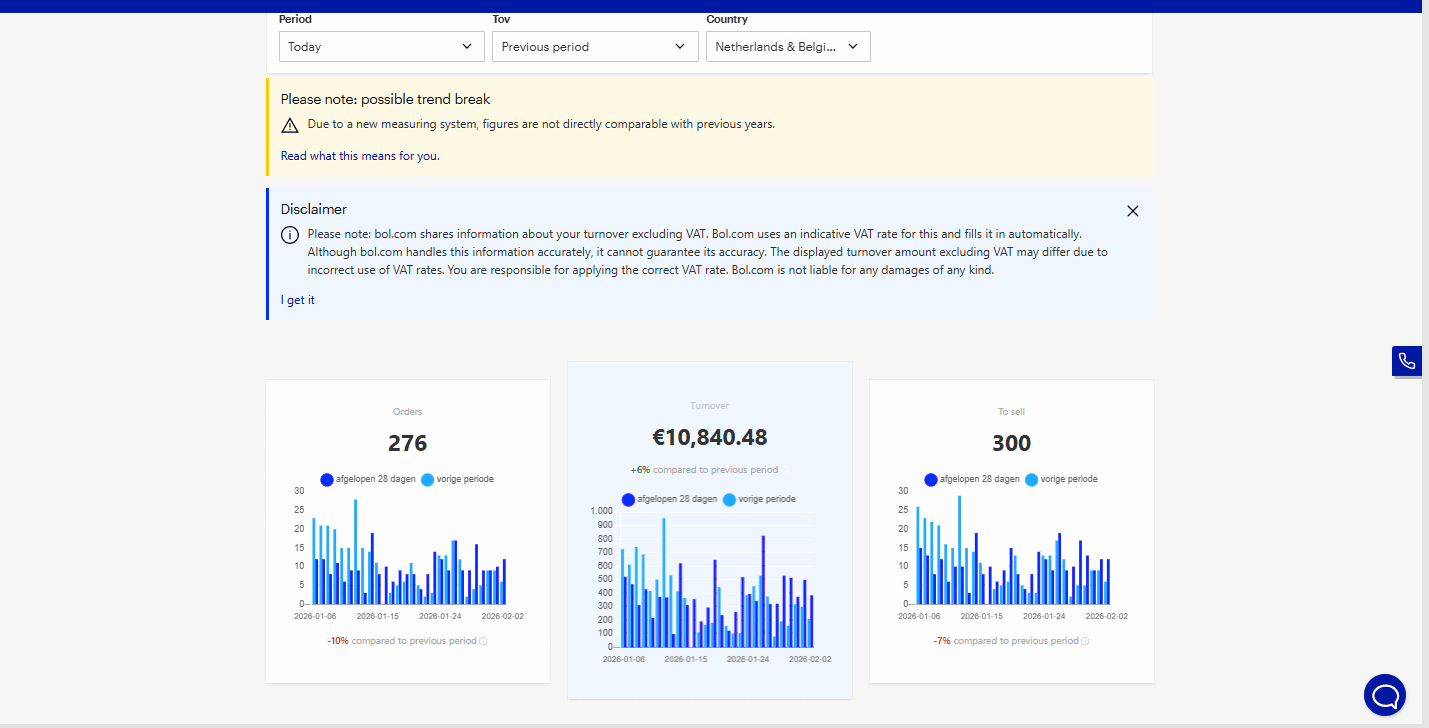Open the Period dropdown showing Today

(x=381, y=46)
